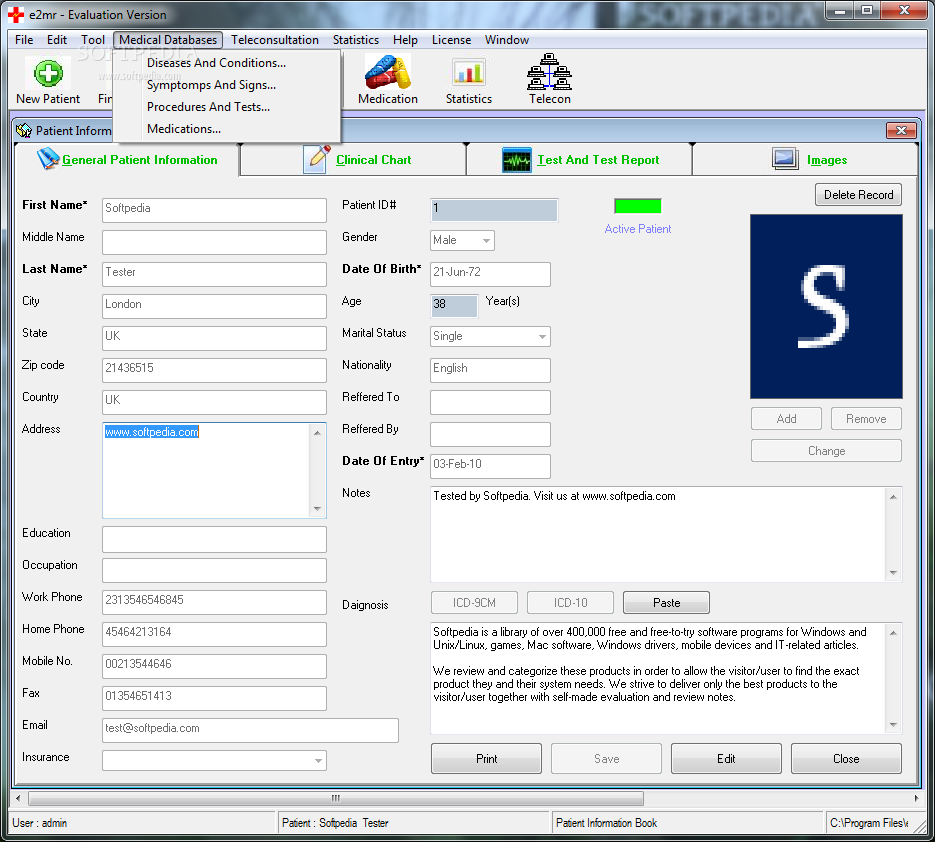Open the Teleconsultation menu
This screenshot has height=842, width=935.
point(275,40)
